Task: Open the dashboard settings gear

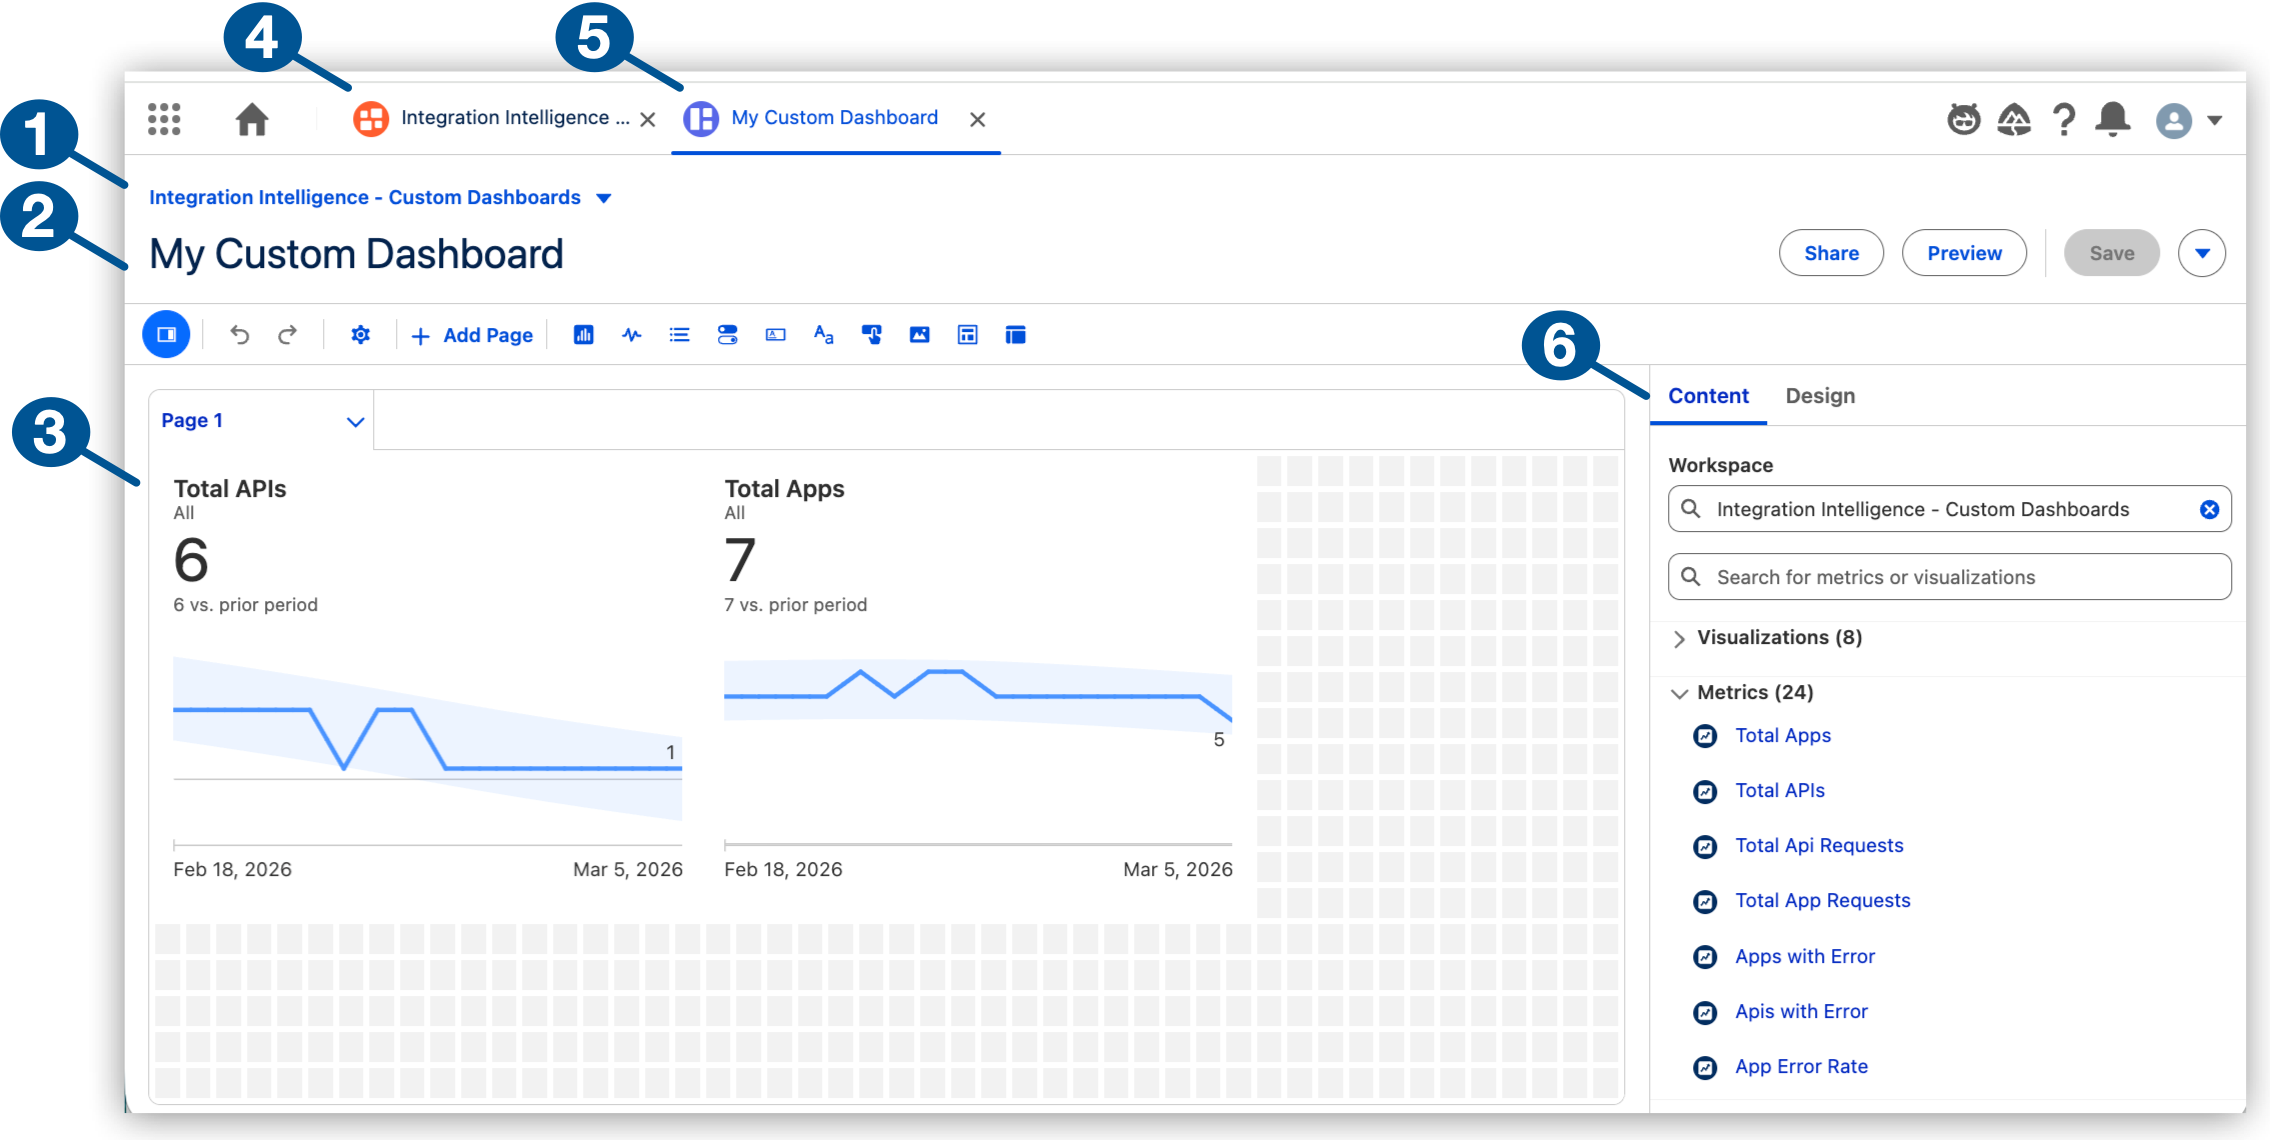Action: 360,335
